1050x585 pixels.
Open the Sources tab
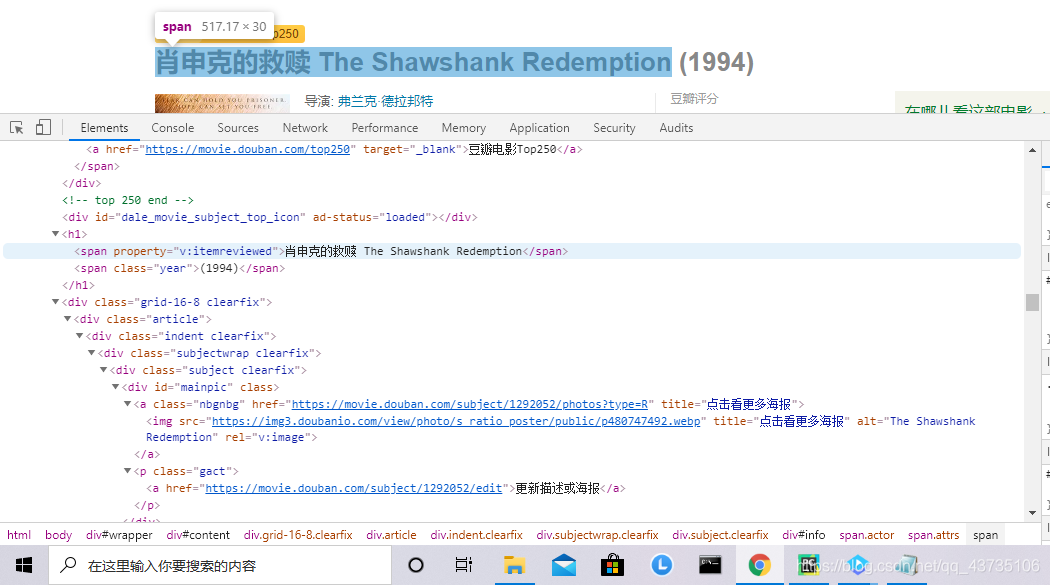238,128
